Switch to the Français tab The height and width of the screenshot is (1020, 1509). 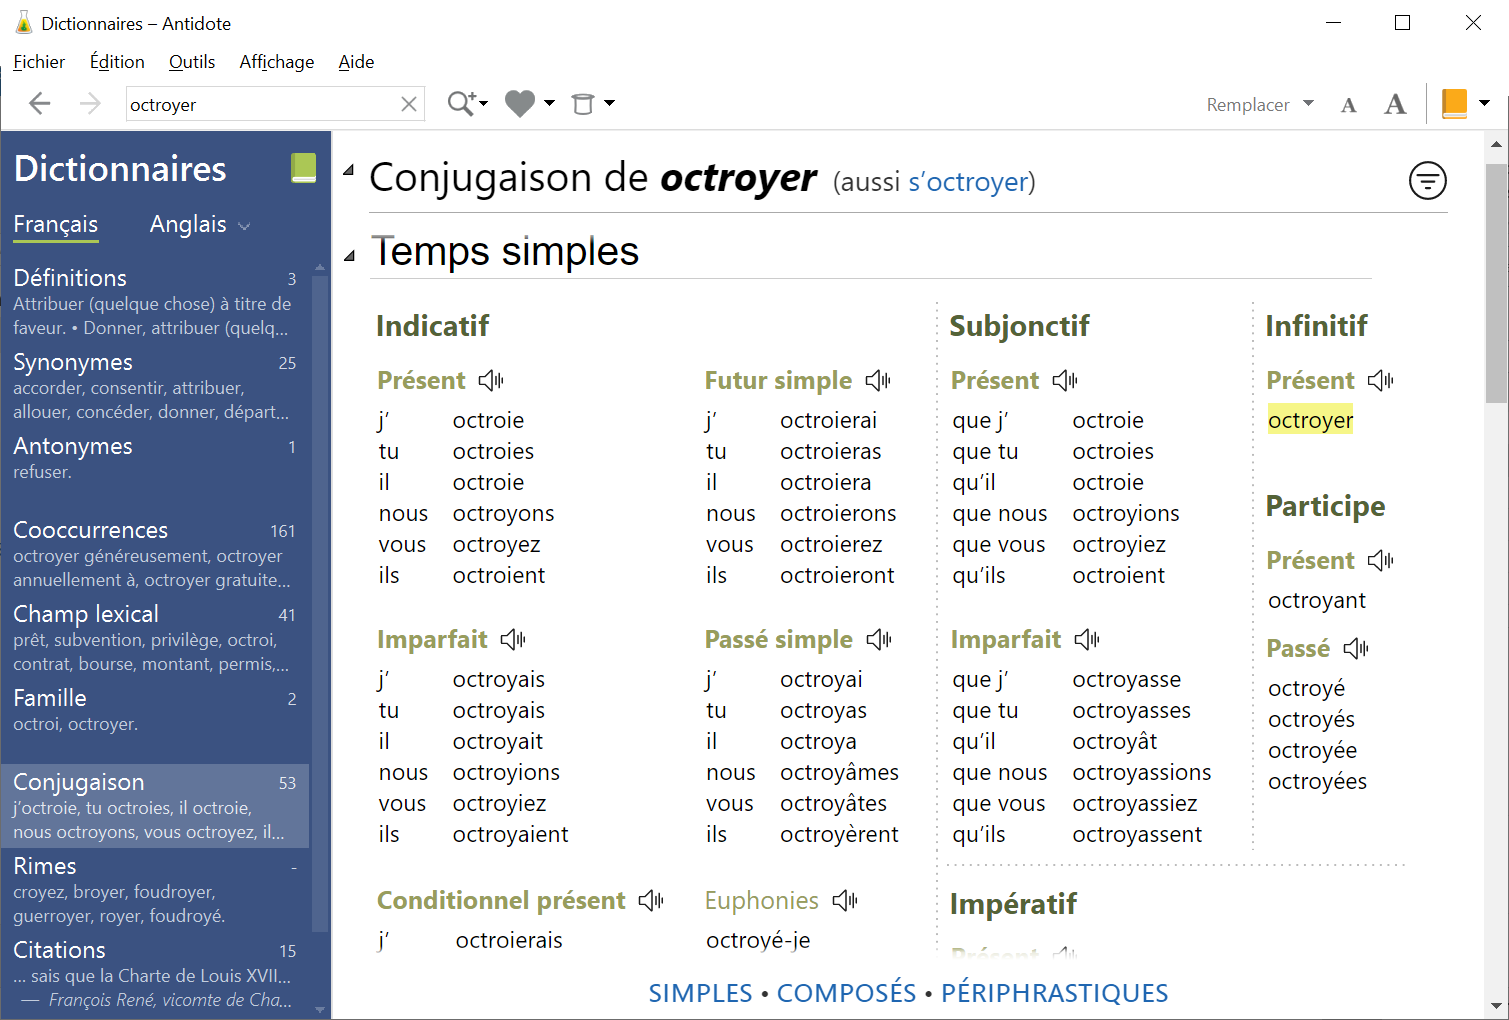click(x=56, y=225)
